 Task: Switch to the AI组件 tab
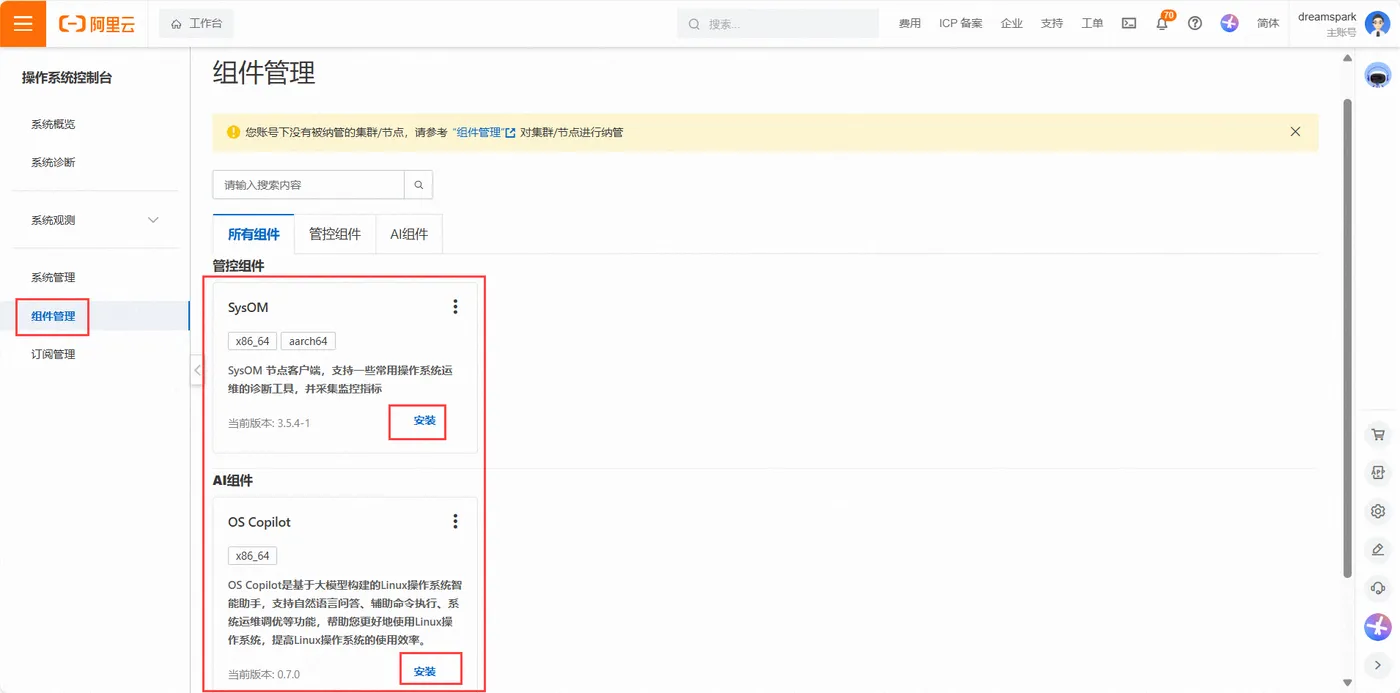pos(409,233)
